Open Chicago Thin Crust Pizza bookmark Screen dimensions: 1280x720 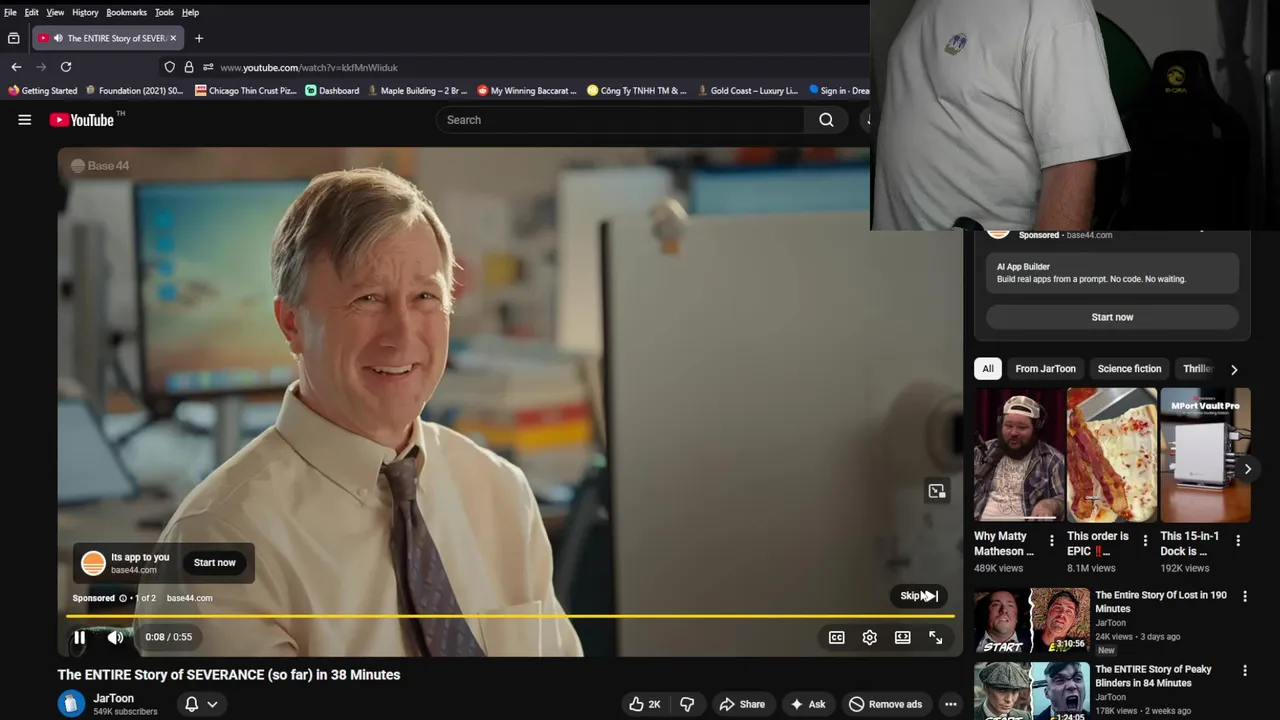pos(245,90)
